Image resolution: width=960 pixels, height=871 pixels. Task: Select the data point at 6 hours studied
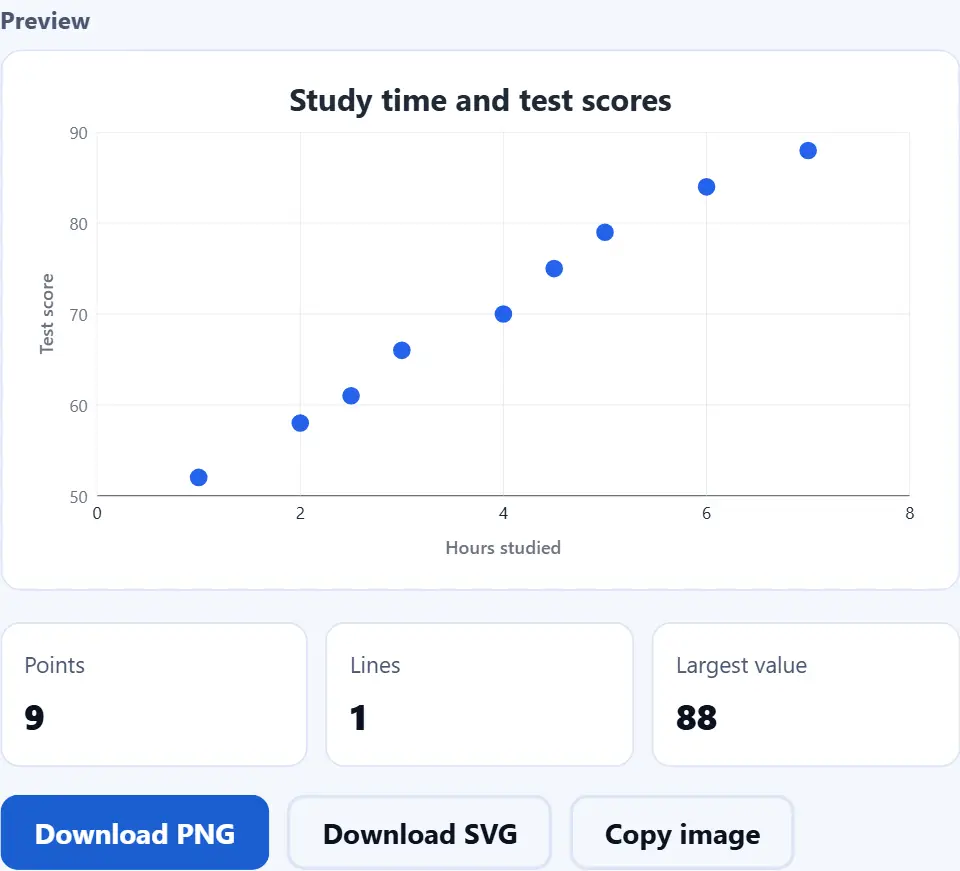(707, 187)
